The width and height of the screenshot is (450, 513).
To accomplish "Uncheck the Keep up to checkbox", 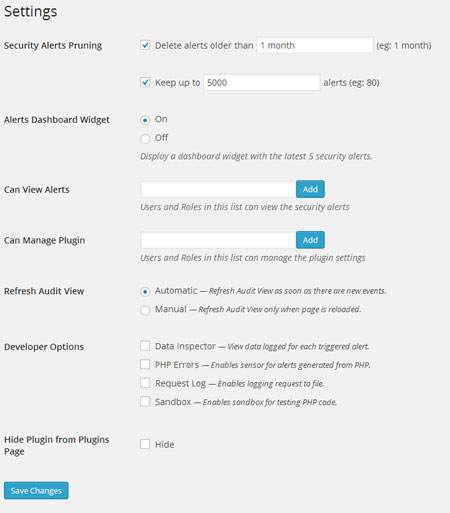I will click(145, 82).
